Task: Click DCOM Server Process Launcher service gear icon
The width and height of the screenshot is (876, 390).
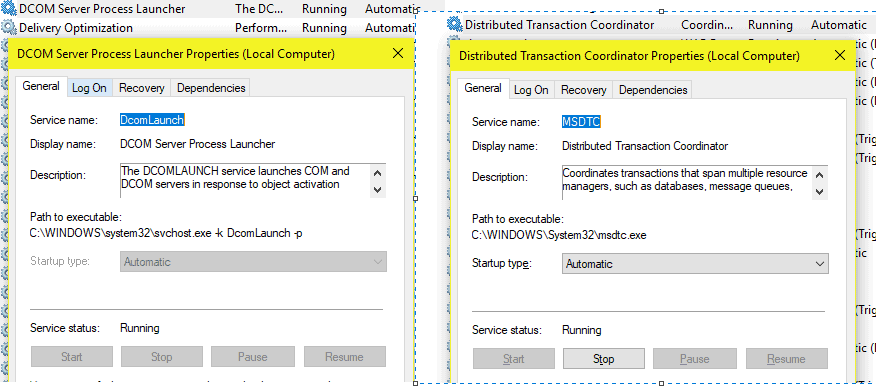Action: [9, 9]
